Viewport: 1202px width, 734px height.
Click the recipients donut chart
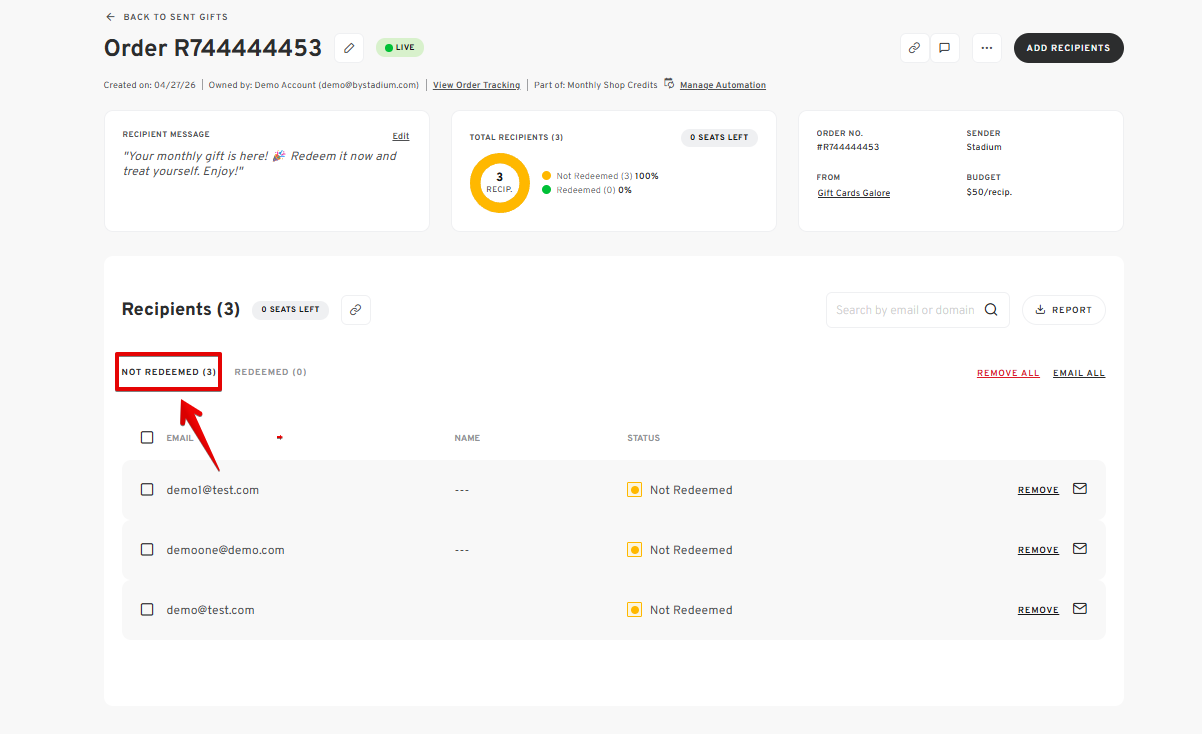[x=500, y=183]
